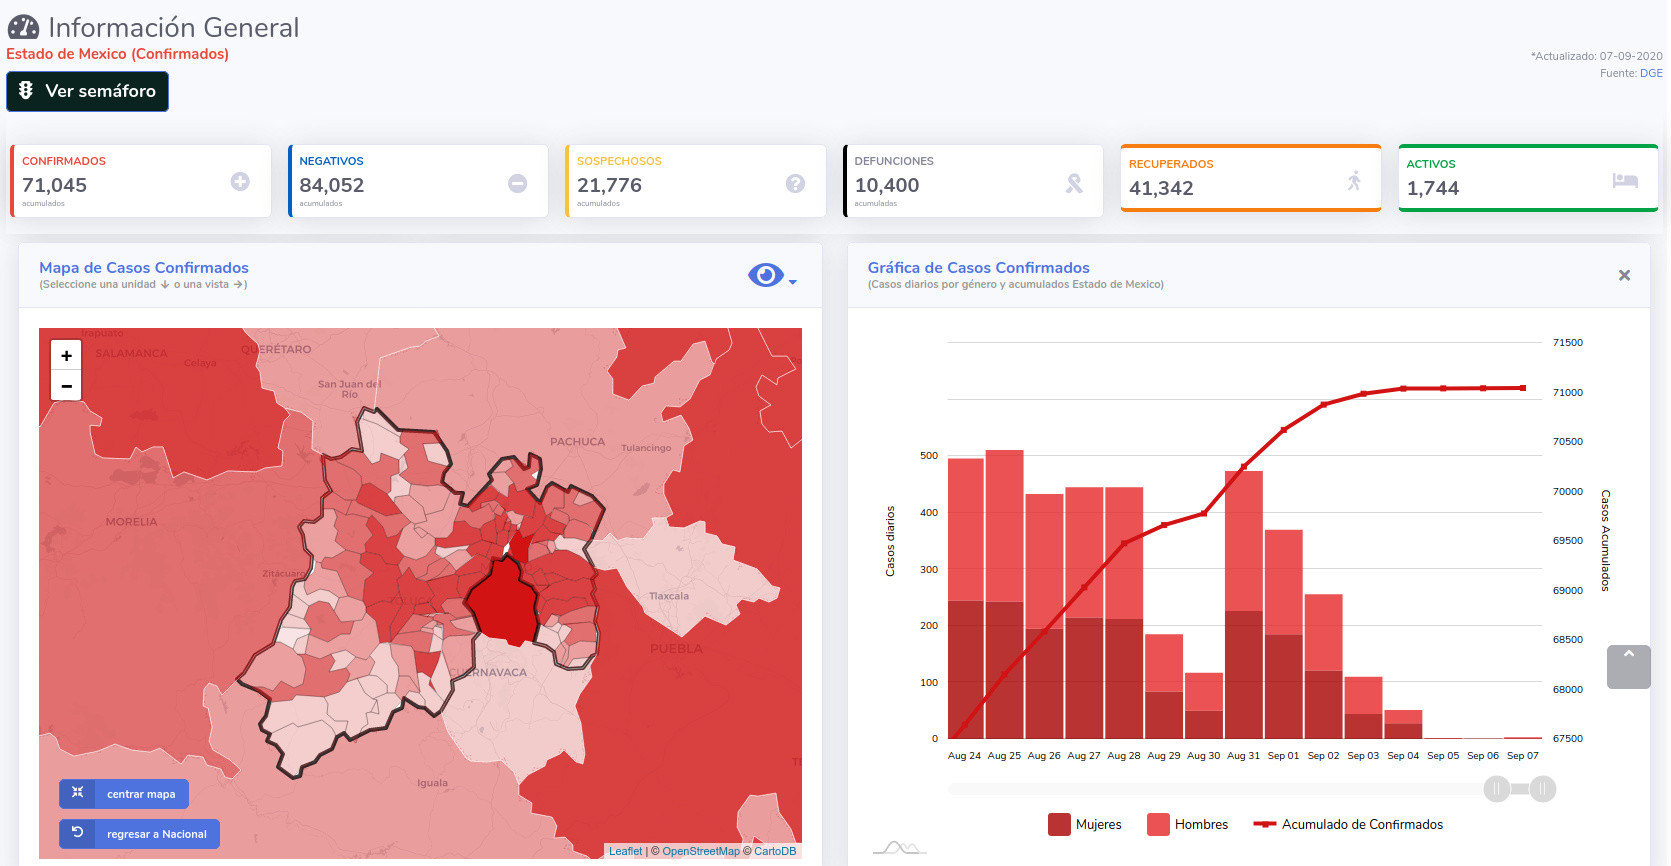The image size is (1671, 866).
Task: Click the Sep 07 axis label
Action: click(1523, 756)
